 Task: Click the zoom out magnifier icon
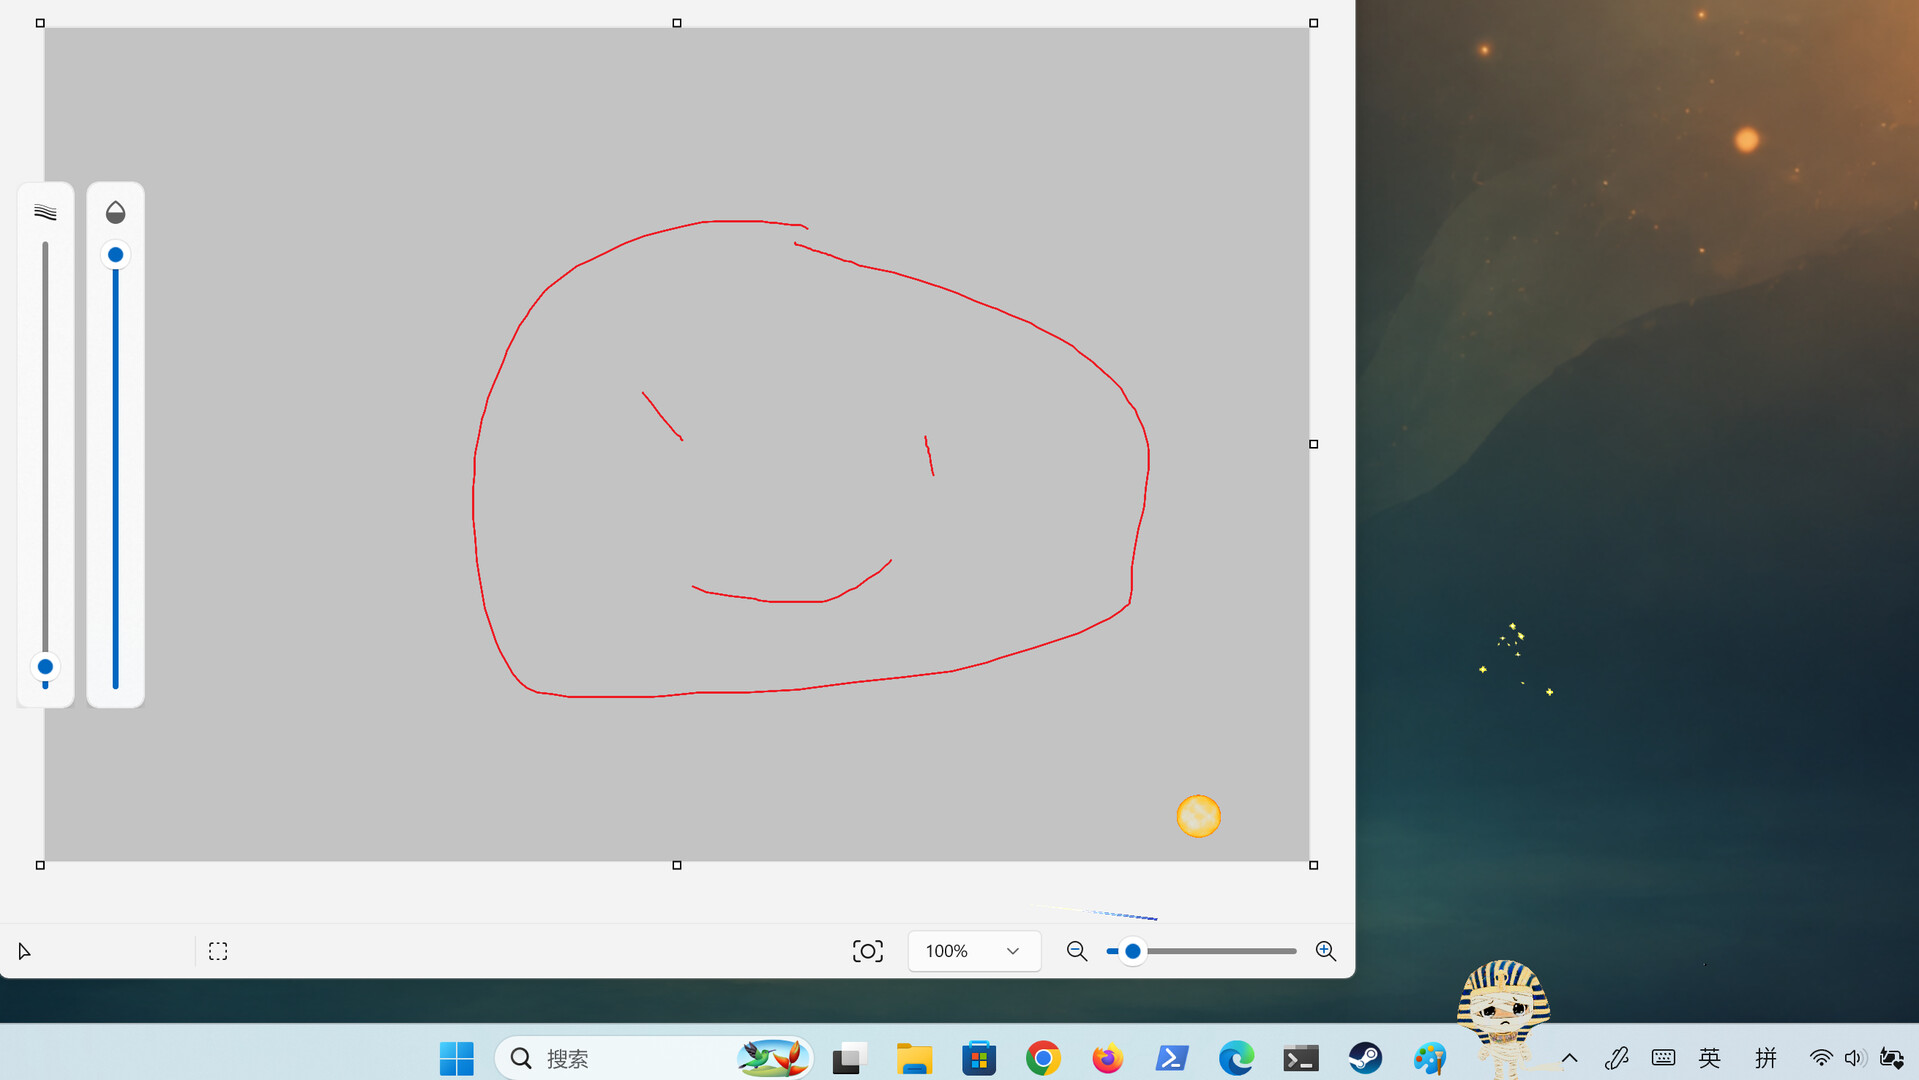tap(1077, 951)
